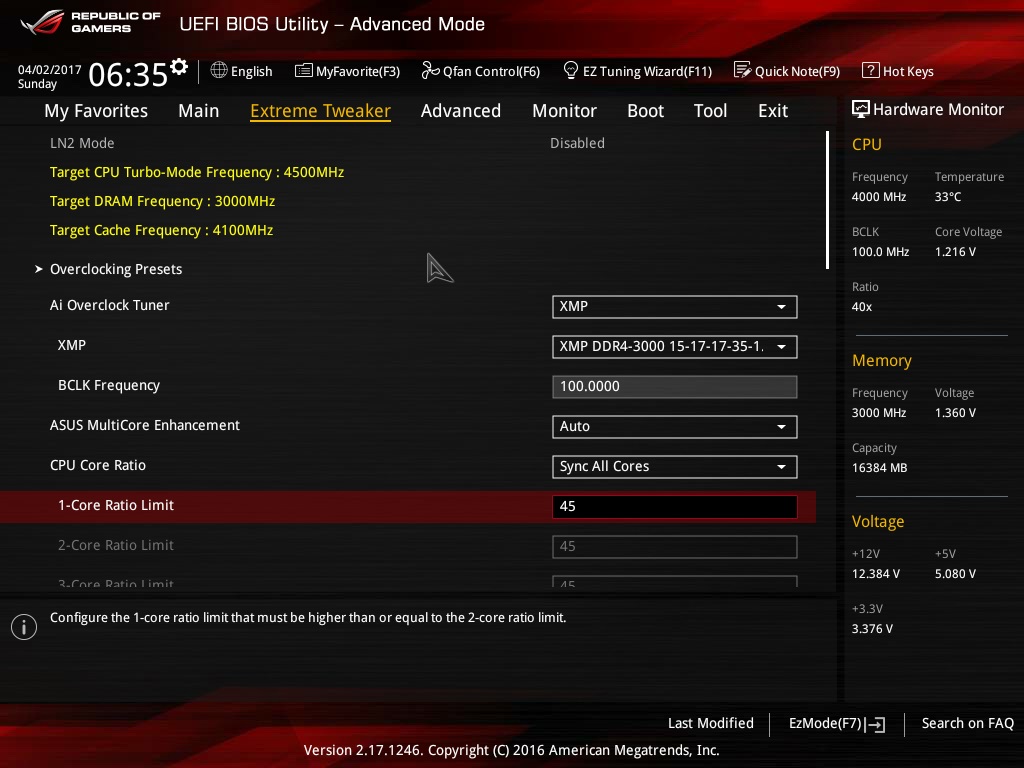Click the EzMode exit arrow icon
Viewport: 1024px width, 768px height.
pos(875,724)
